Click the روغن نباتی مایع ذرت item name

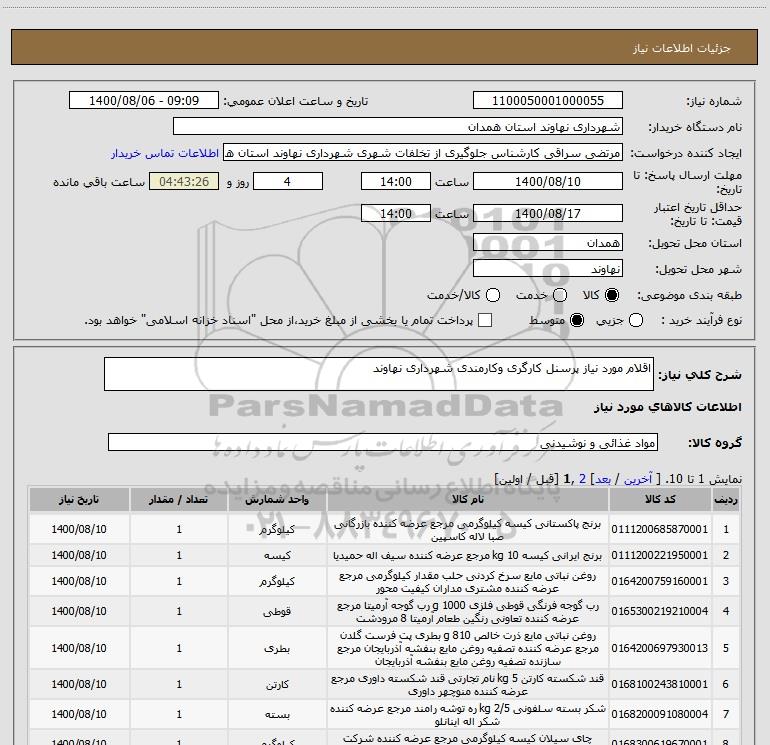(x=468, y=648)
